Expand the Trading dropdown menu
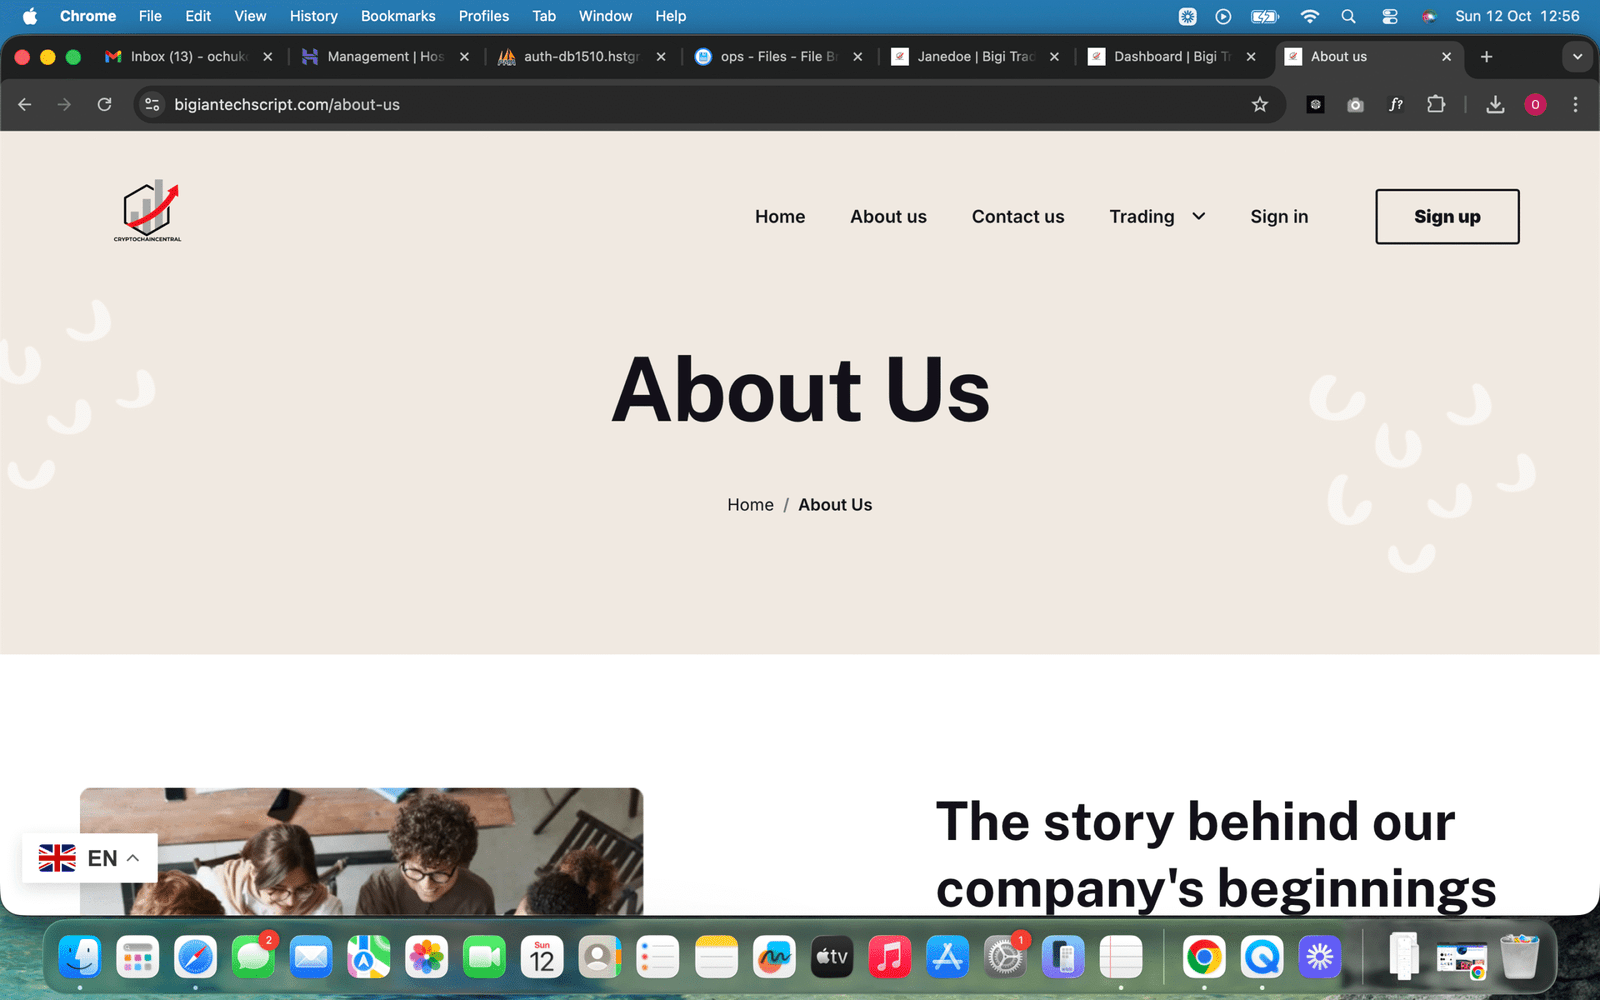 click(1157, 216)
